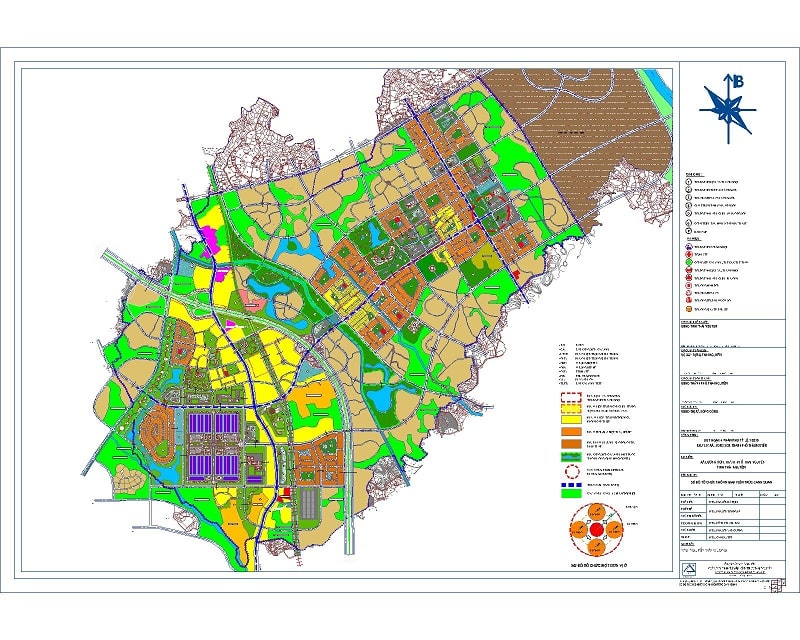Click the blue north compass rose
Image resolution: width=800 pixels, height=640 pixels.
727,107
